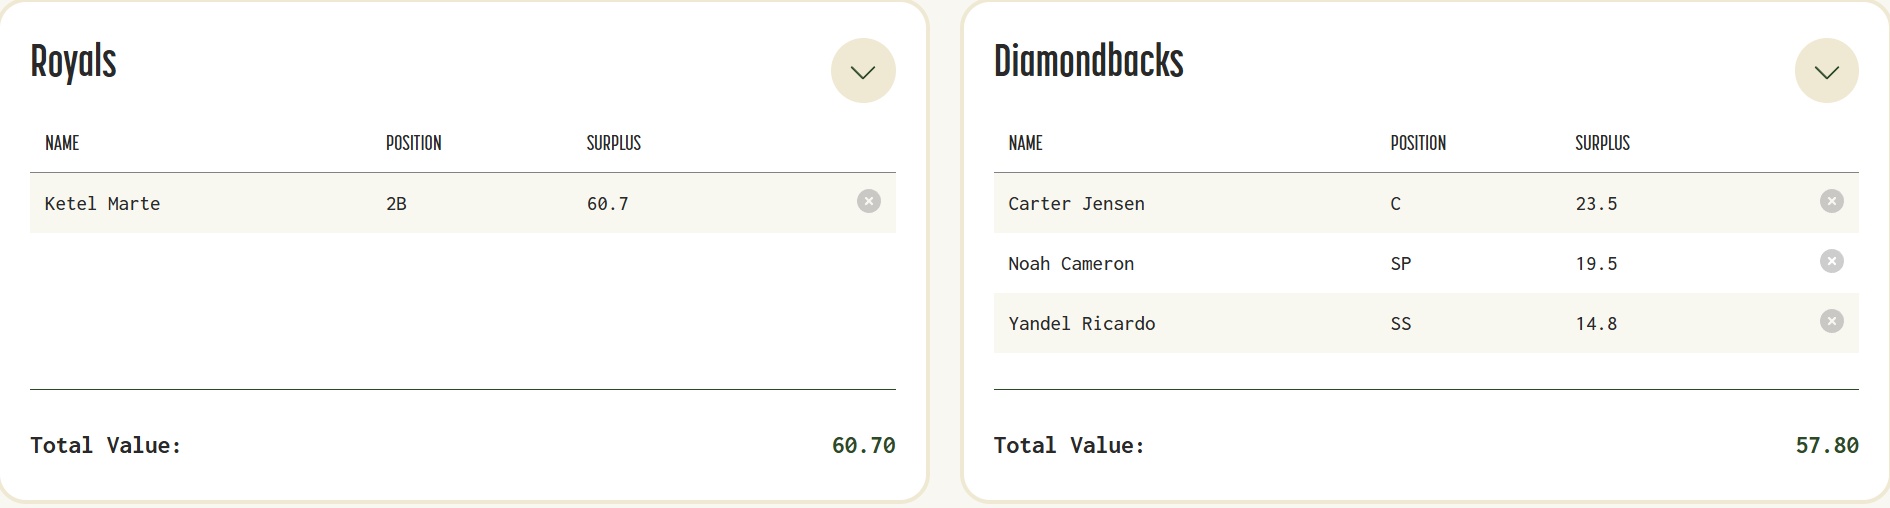The height and width of the screenshot is (508, 1890).
Task: Click the Diamondbacks total value 57.80
Action: point(1826,445)
